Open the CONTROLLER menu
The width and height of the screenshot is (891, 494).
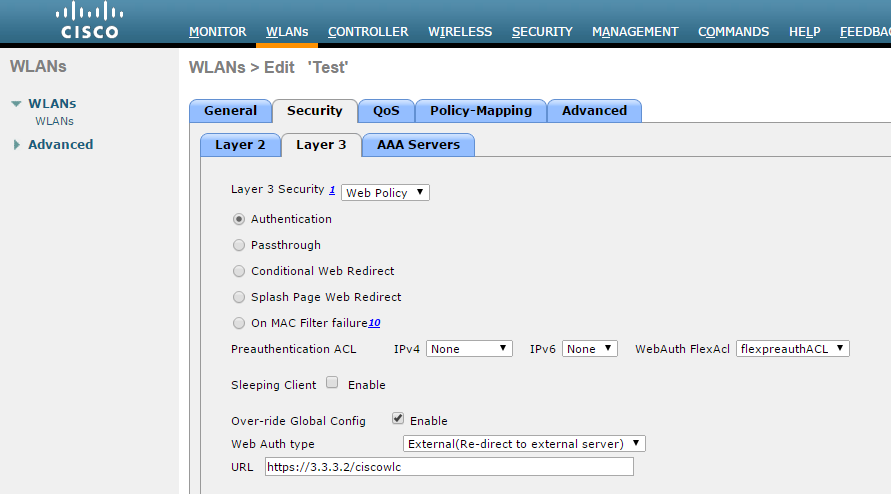(368, 32)
